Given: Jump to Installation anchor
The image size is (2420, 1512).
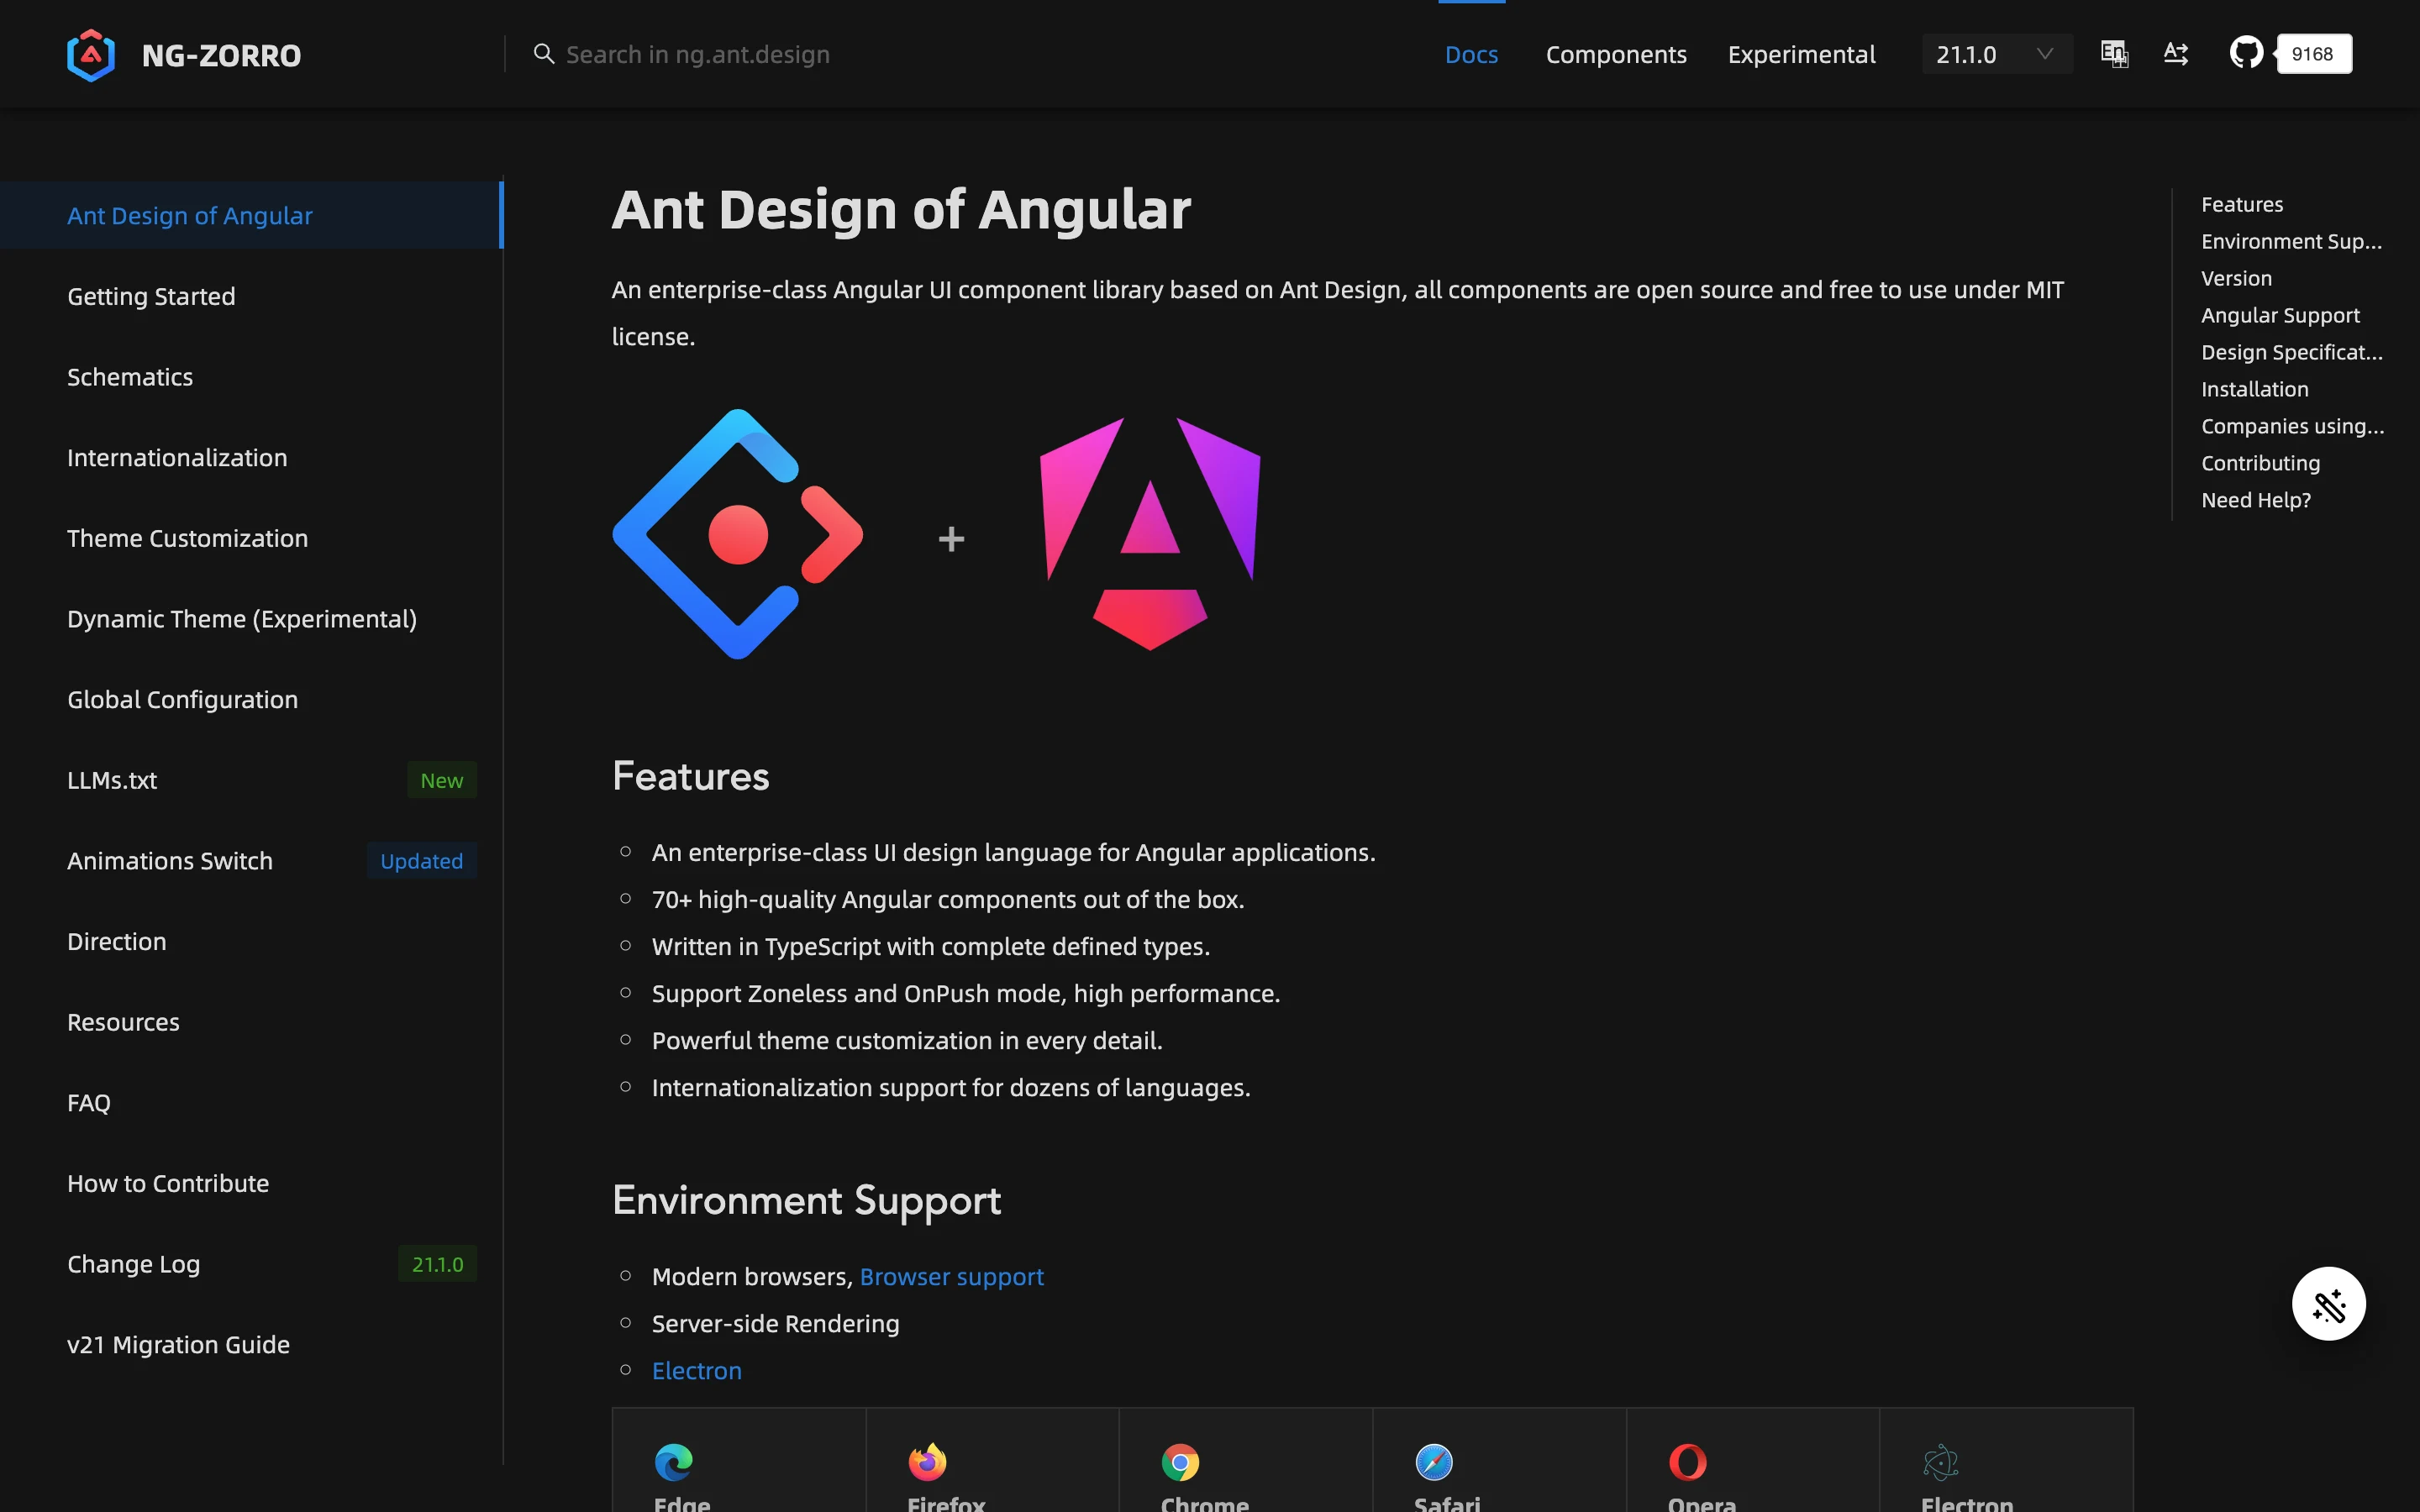Looking at the screenshot, I should (2254, 389).
